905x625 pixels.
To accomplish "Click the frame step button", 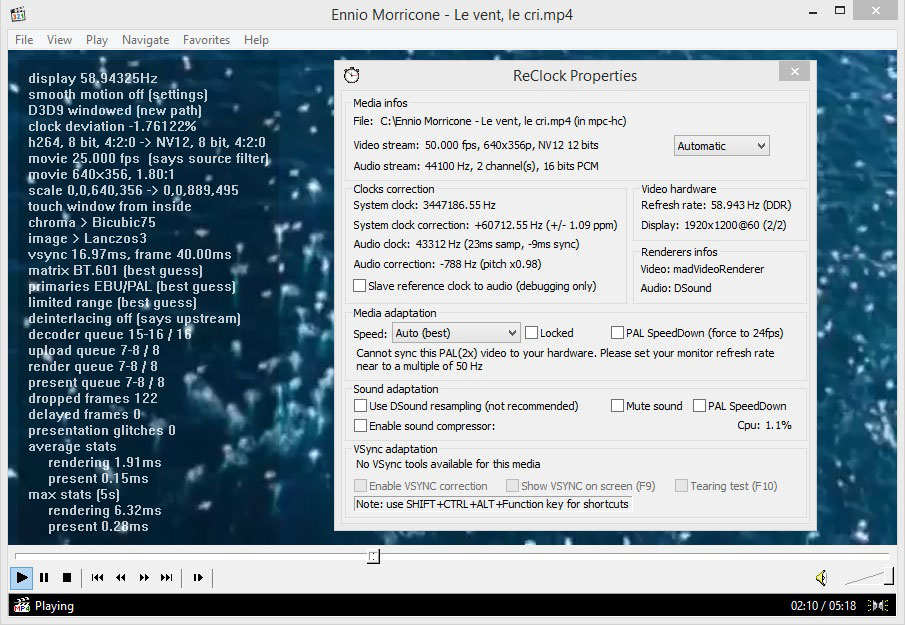I will pyautogui.click(x=198, y=577).
